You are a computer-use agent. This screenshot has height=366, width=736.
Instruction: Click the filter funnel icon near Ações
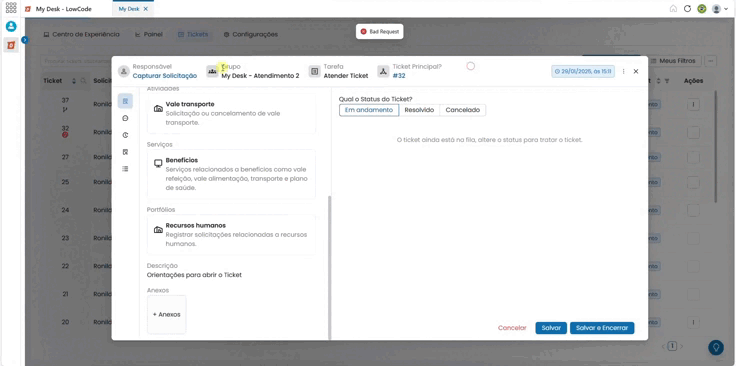(667, 81)
